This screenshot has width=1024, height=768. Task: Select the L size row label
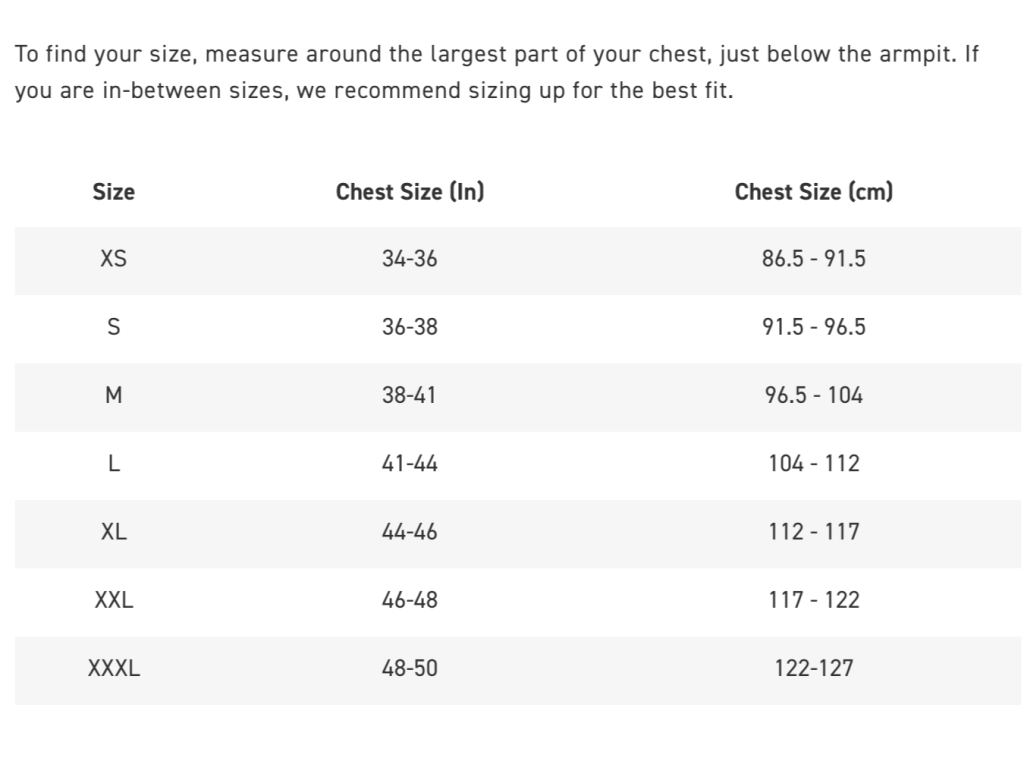(x=114, y=463)
